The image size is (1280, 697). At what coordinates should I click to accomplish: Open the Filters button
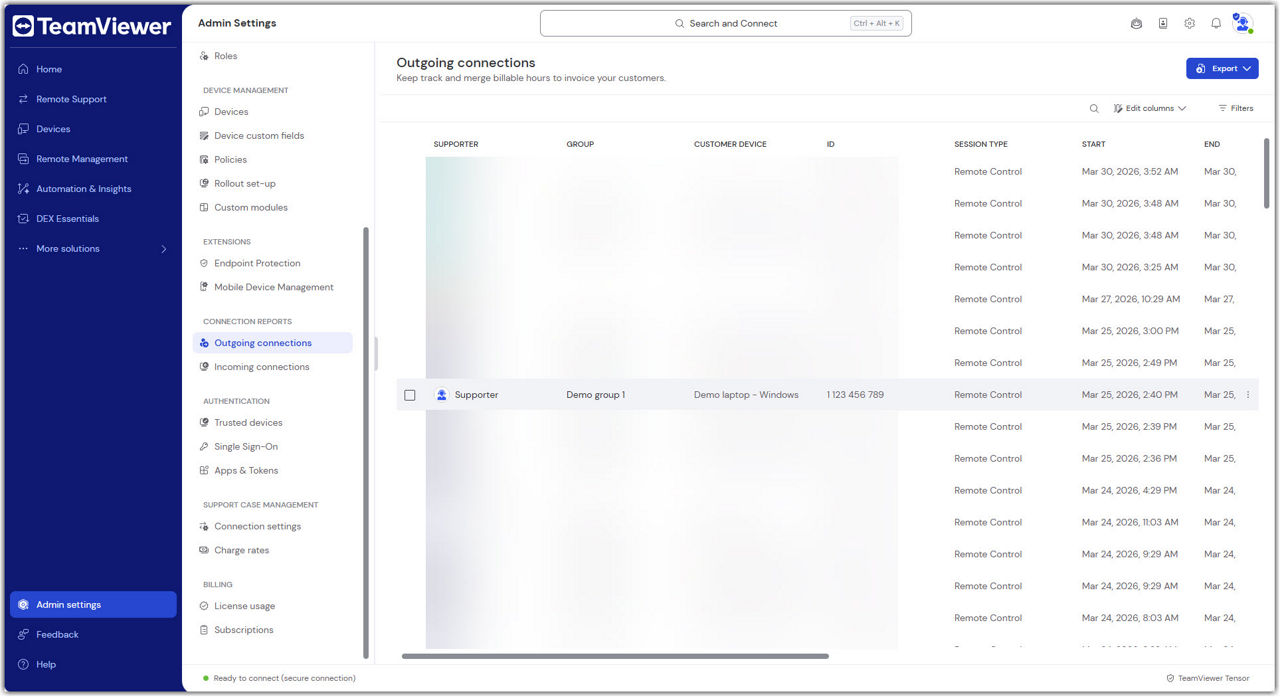1236,108
